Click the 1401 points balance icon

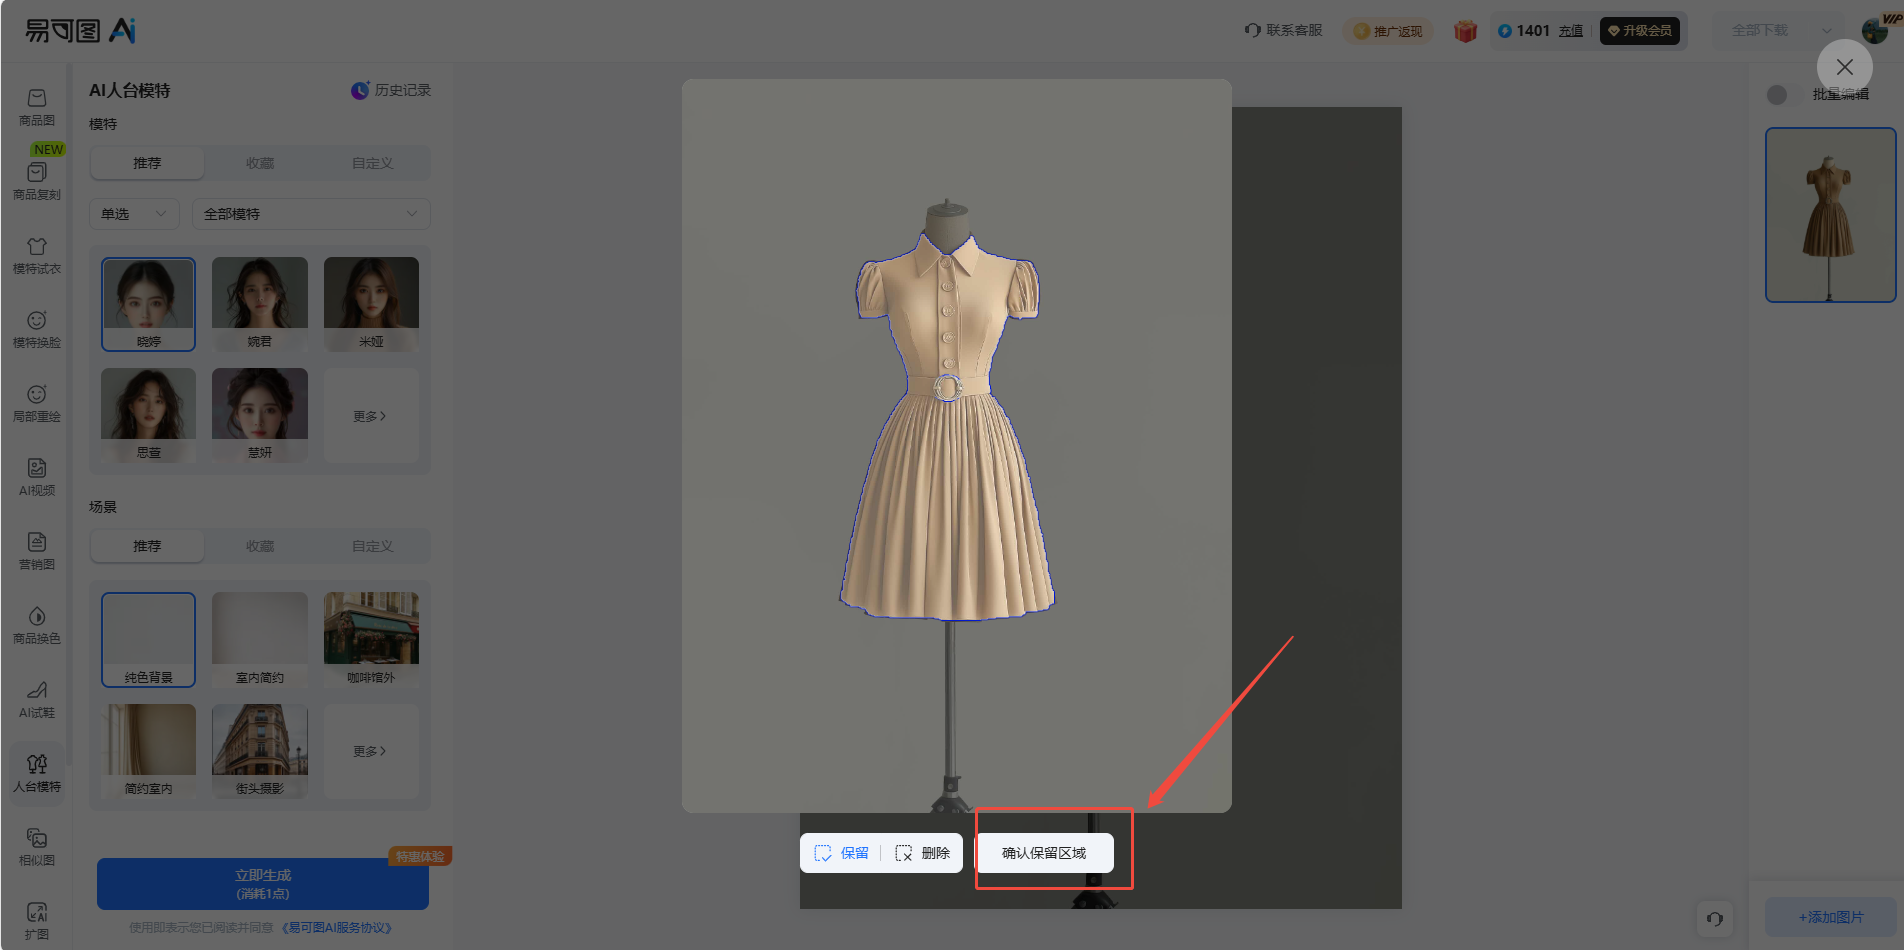[1504, 31]
